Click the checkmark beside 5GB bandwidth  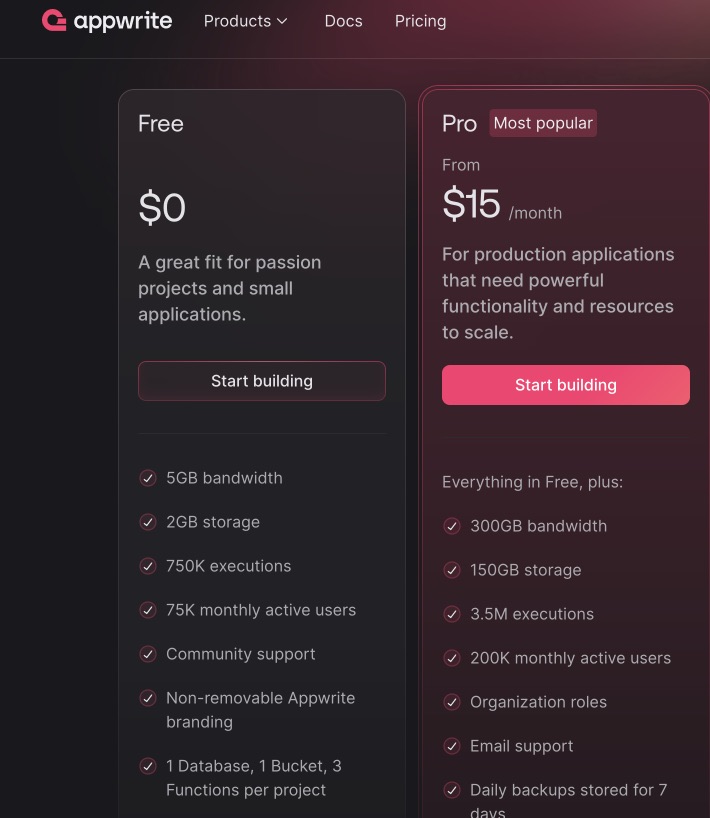click(x=148, y=478)
